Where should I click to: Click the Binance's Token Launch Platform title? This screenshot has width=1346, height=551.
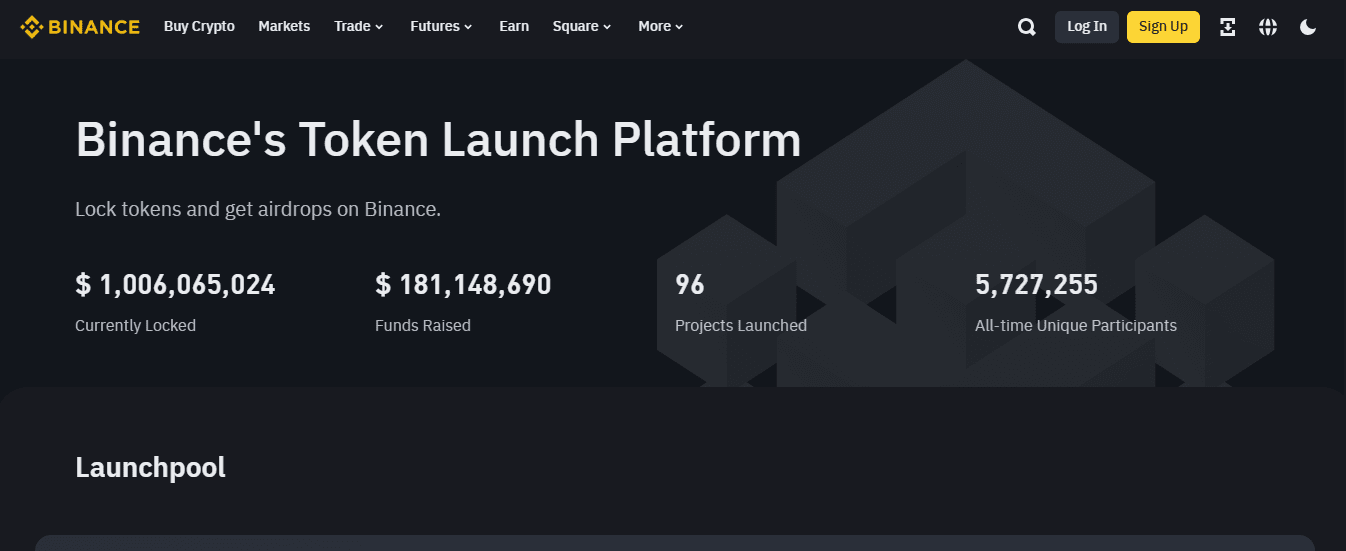tap(438, 140)
